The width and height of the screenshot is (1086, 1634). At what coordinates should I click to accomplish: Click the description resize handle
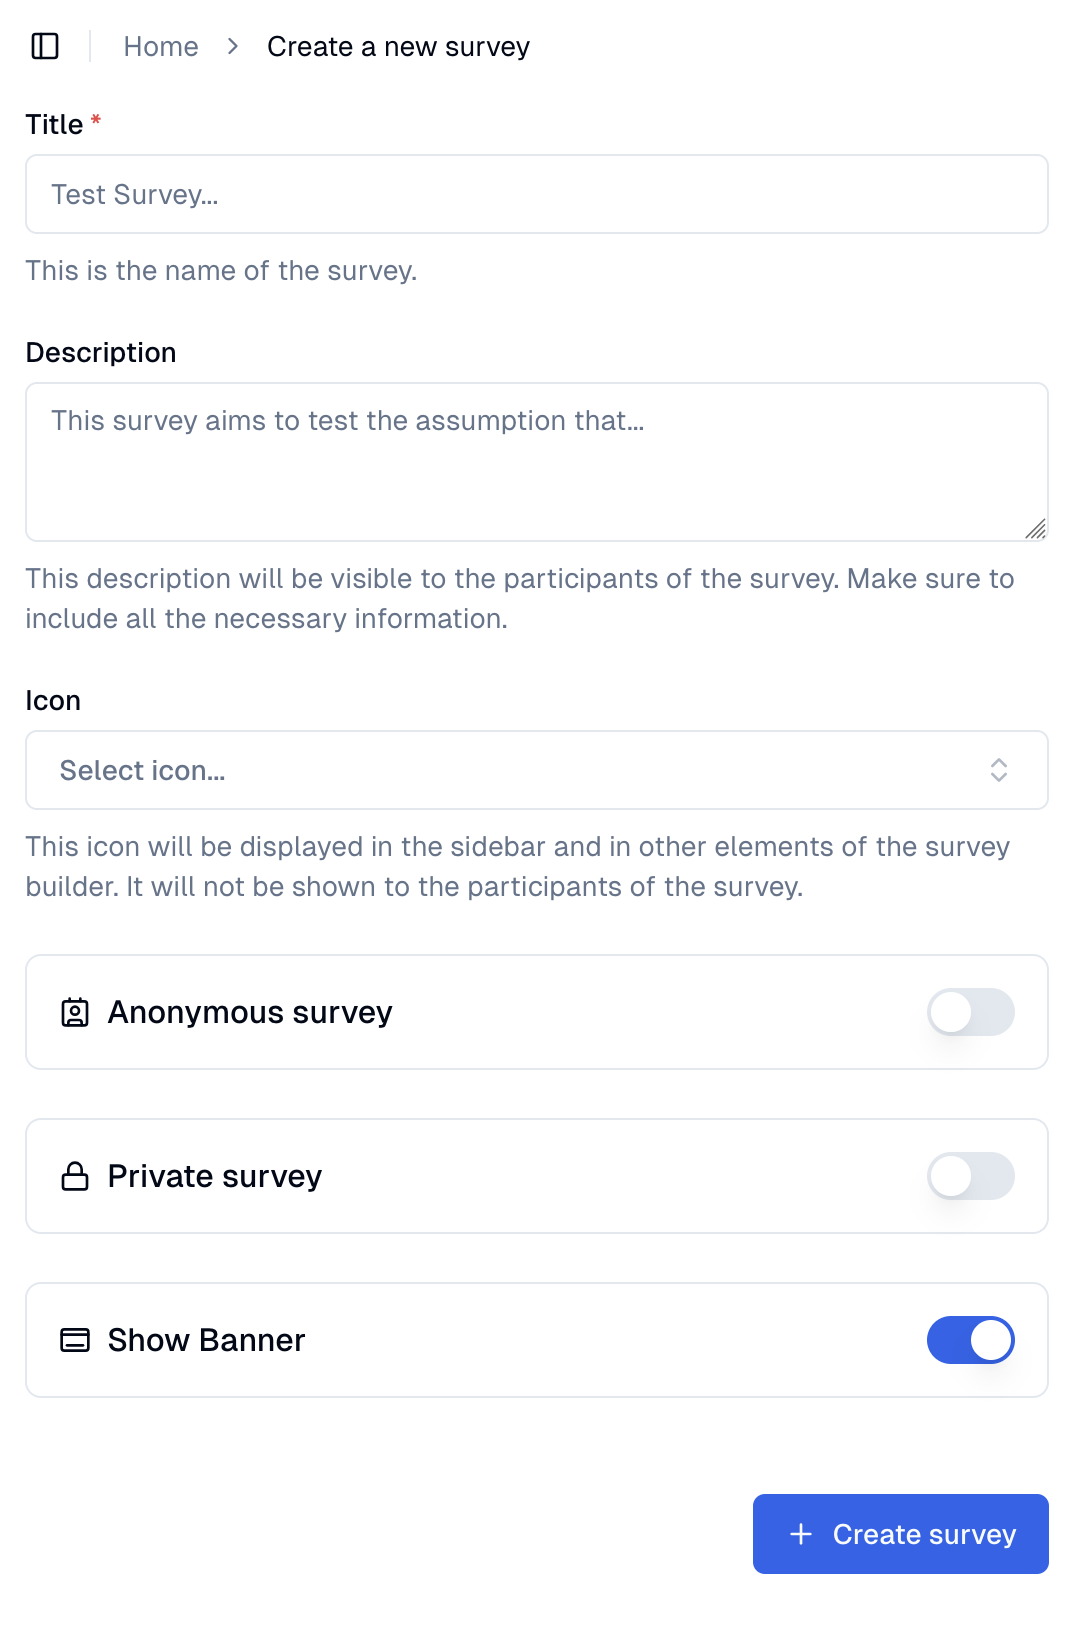(1036, 529)
